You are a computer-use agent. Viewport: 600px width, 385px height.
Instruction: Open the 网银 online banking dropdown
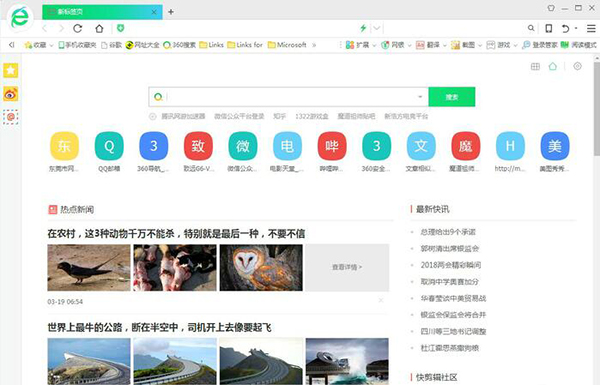point(396,45)
